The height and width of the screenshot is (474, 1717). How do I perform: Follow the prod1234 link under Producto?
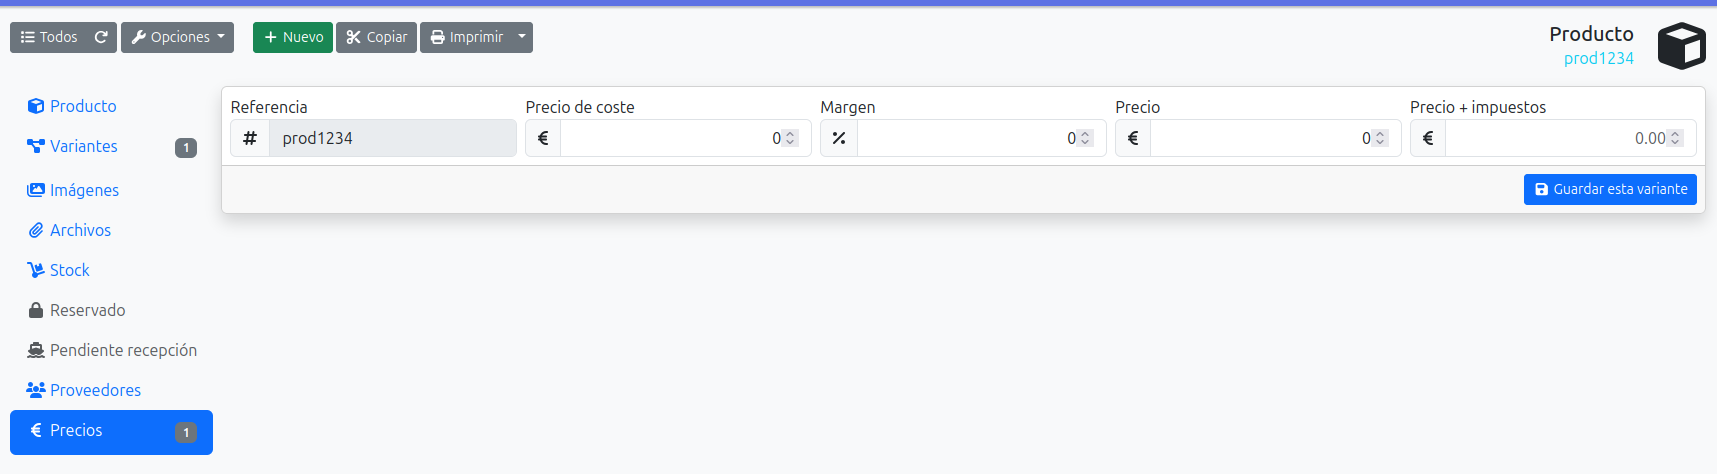tap(1598, 58)
